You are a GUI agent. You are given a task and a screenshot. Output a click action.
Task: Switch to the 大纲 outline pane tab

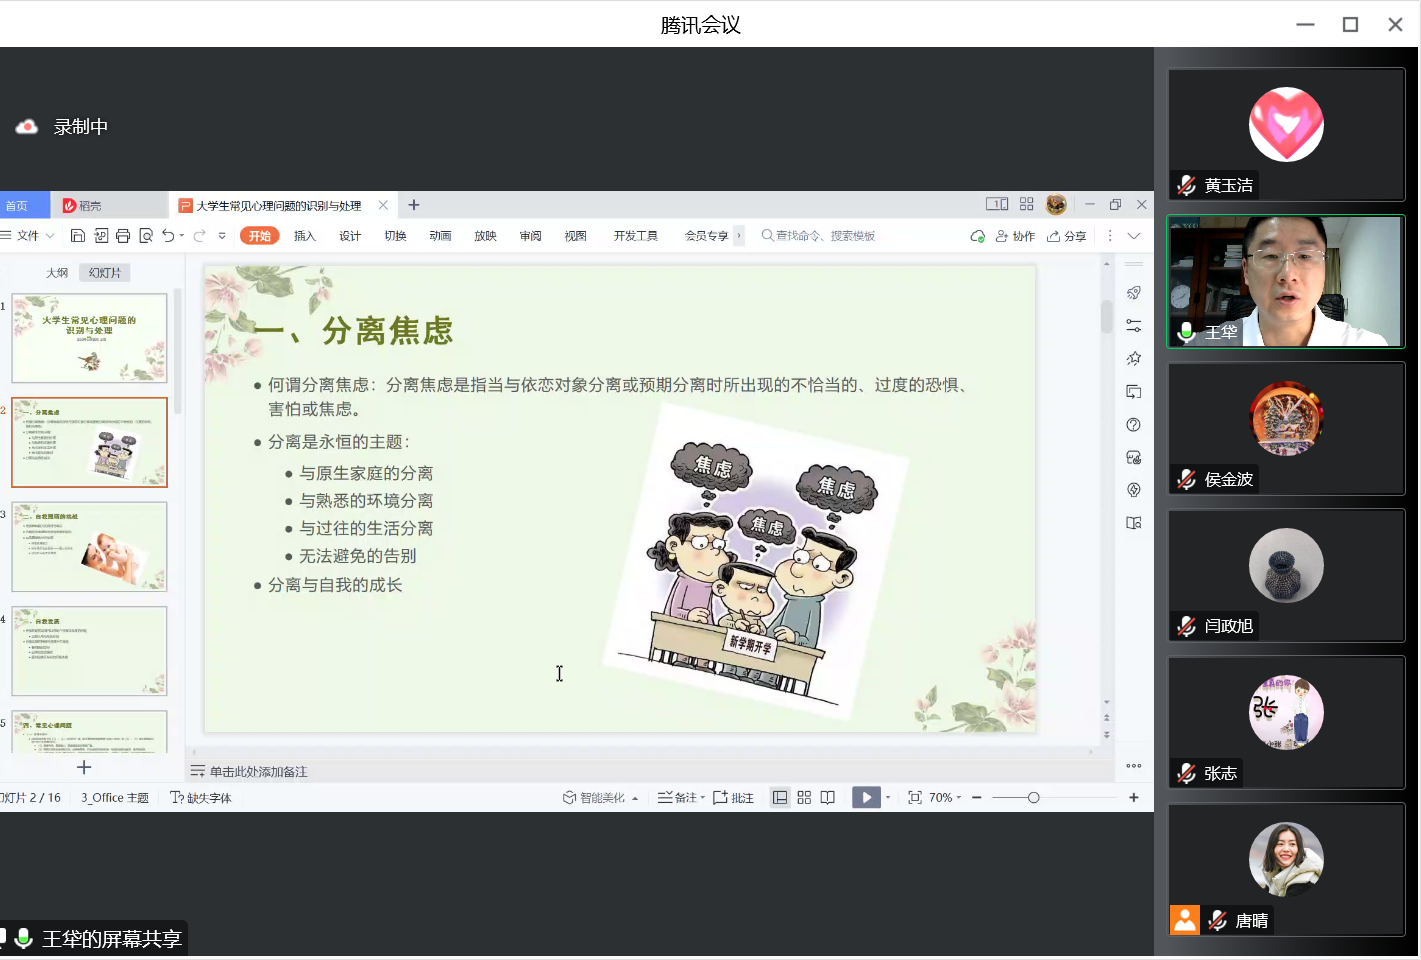coord(57,273)
